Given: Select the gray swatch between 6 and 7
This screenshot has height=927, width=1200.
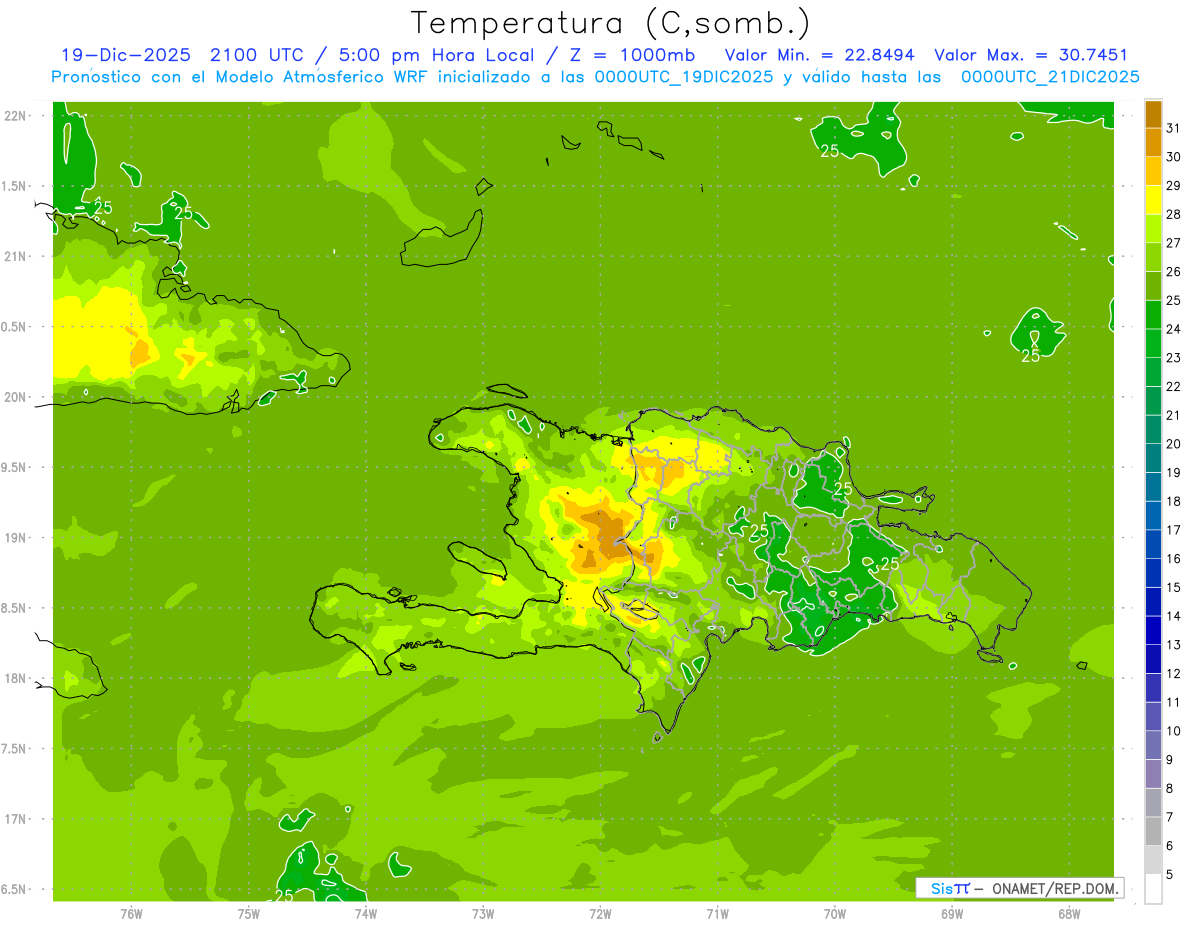Looking at the screenshot, I should (x=1153, y=831).
